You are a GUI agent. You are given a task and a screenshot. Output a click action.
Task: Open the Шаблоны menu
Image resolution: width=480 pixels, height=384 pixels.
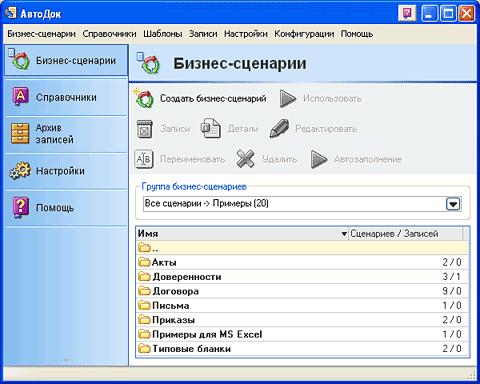(x=163, y=34)
